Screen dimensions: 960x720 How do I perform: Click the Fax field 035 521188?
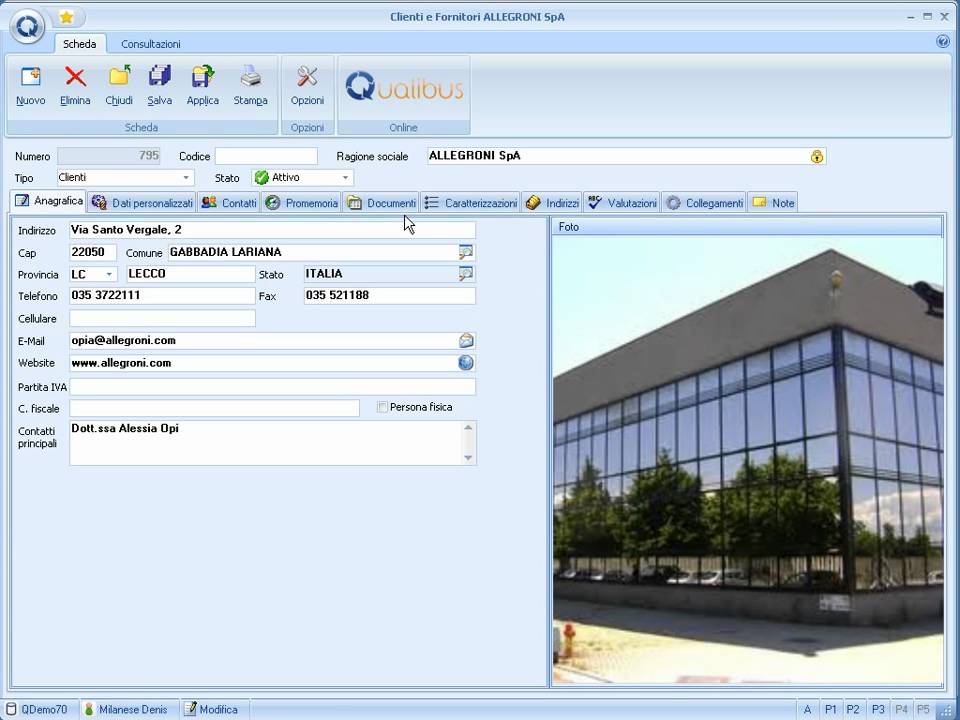click(x=389, y=296)
